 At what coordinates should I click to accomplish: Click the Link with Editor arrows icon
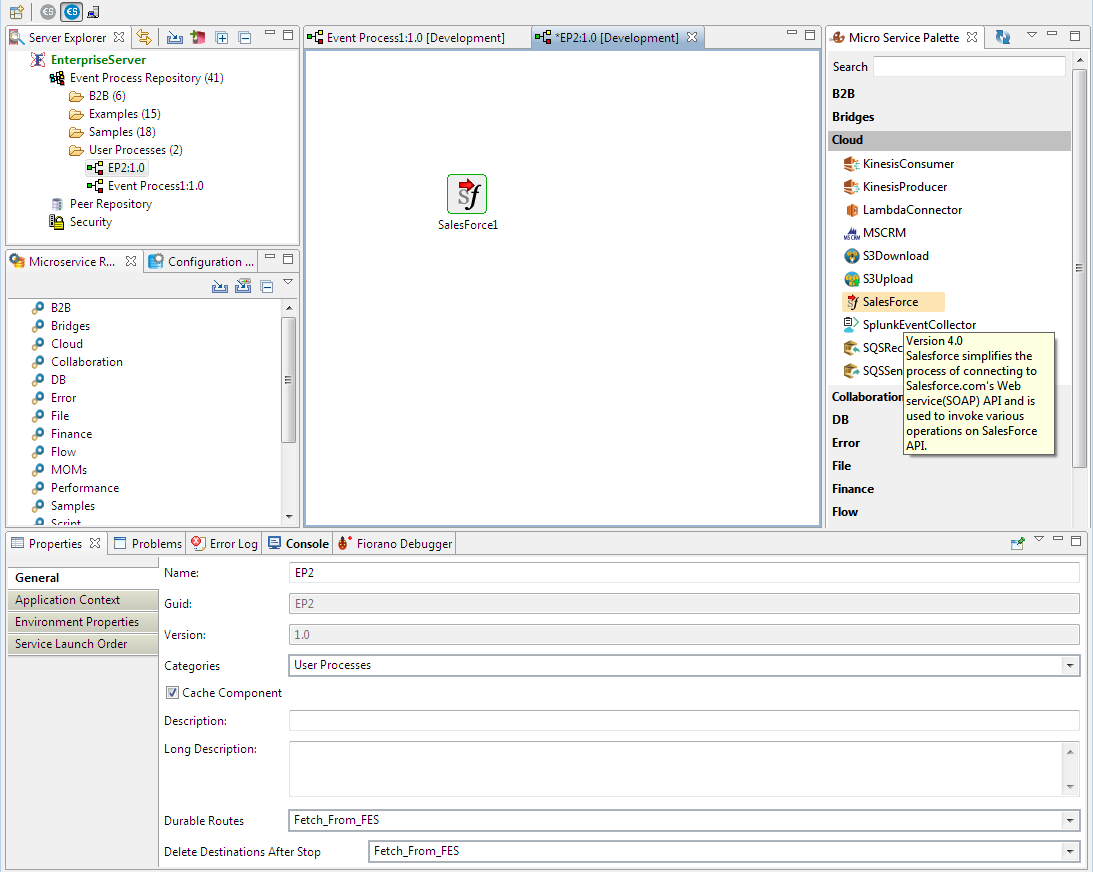(x=144, y=38)
